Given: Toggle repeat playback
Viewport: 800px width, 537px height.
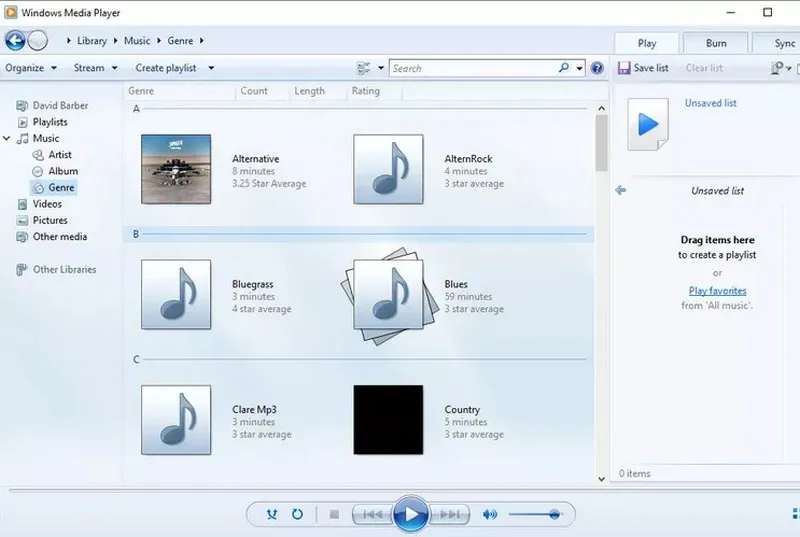Looking at the screenshot, I should click(x=297, y=515).
